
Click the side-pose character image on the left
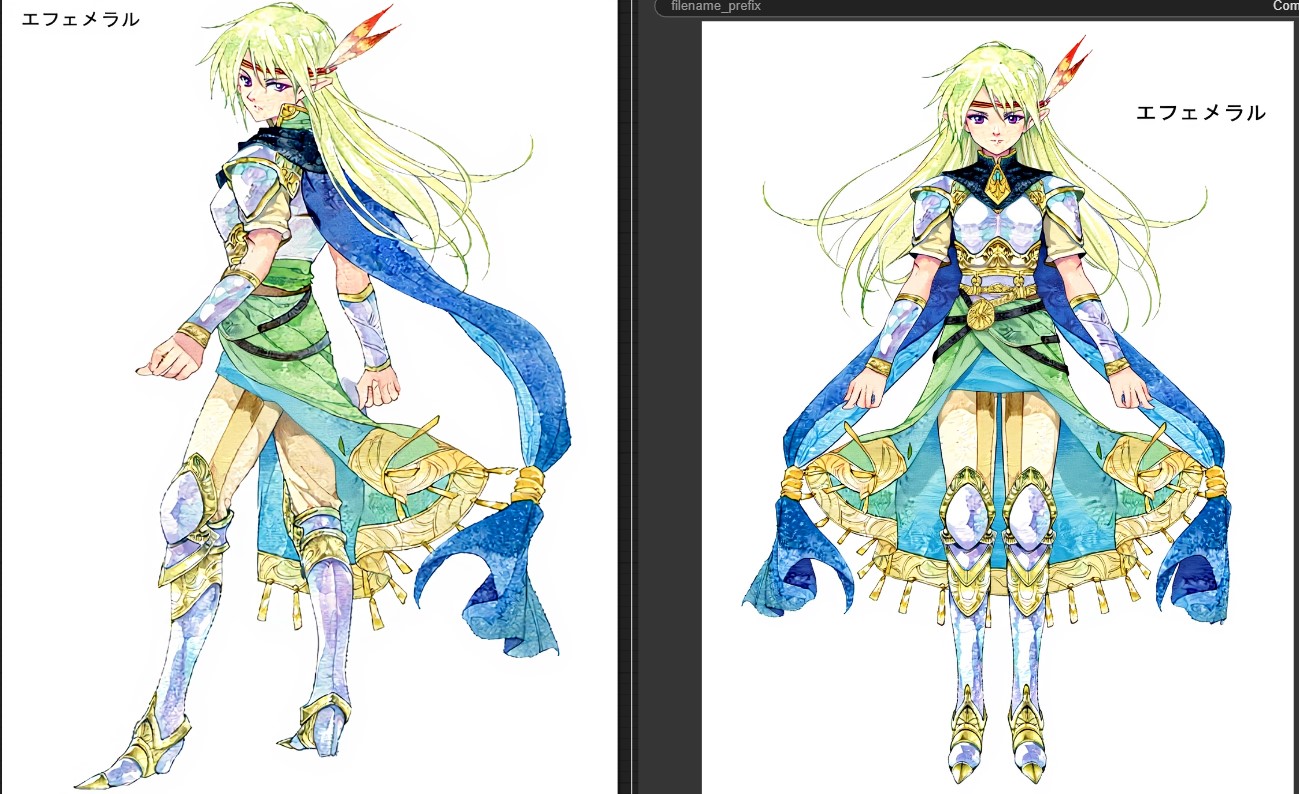[x=308, y=397]
